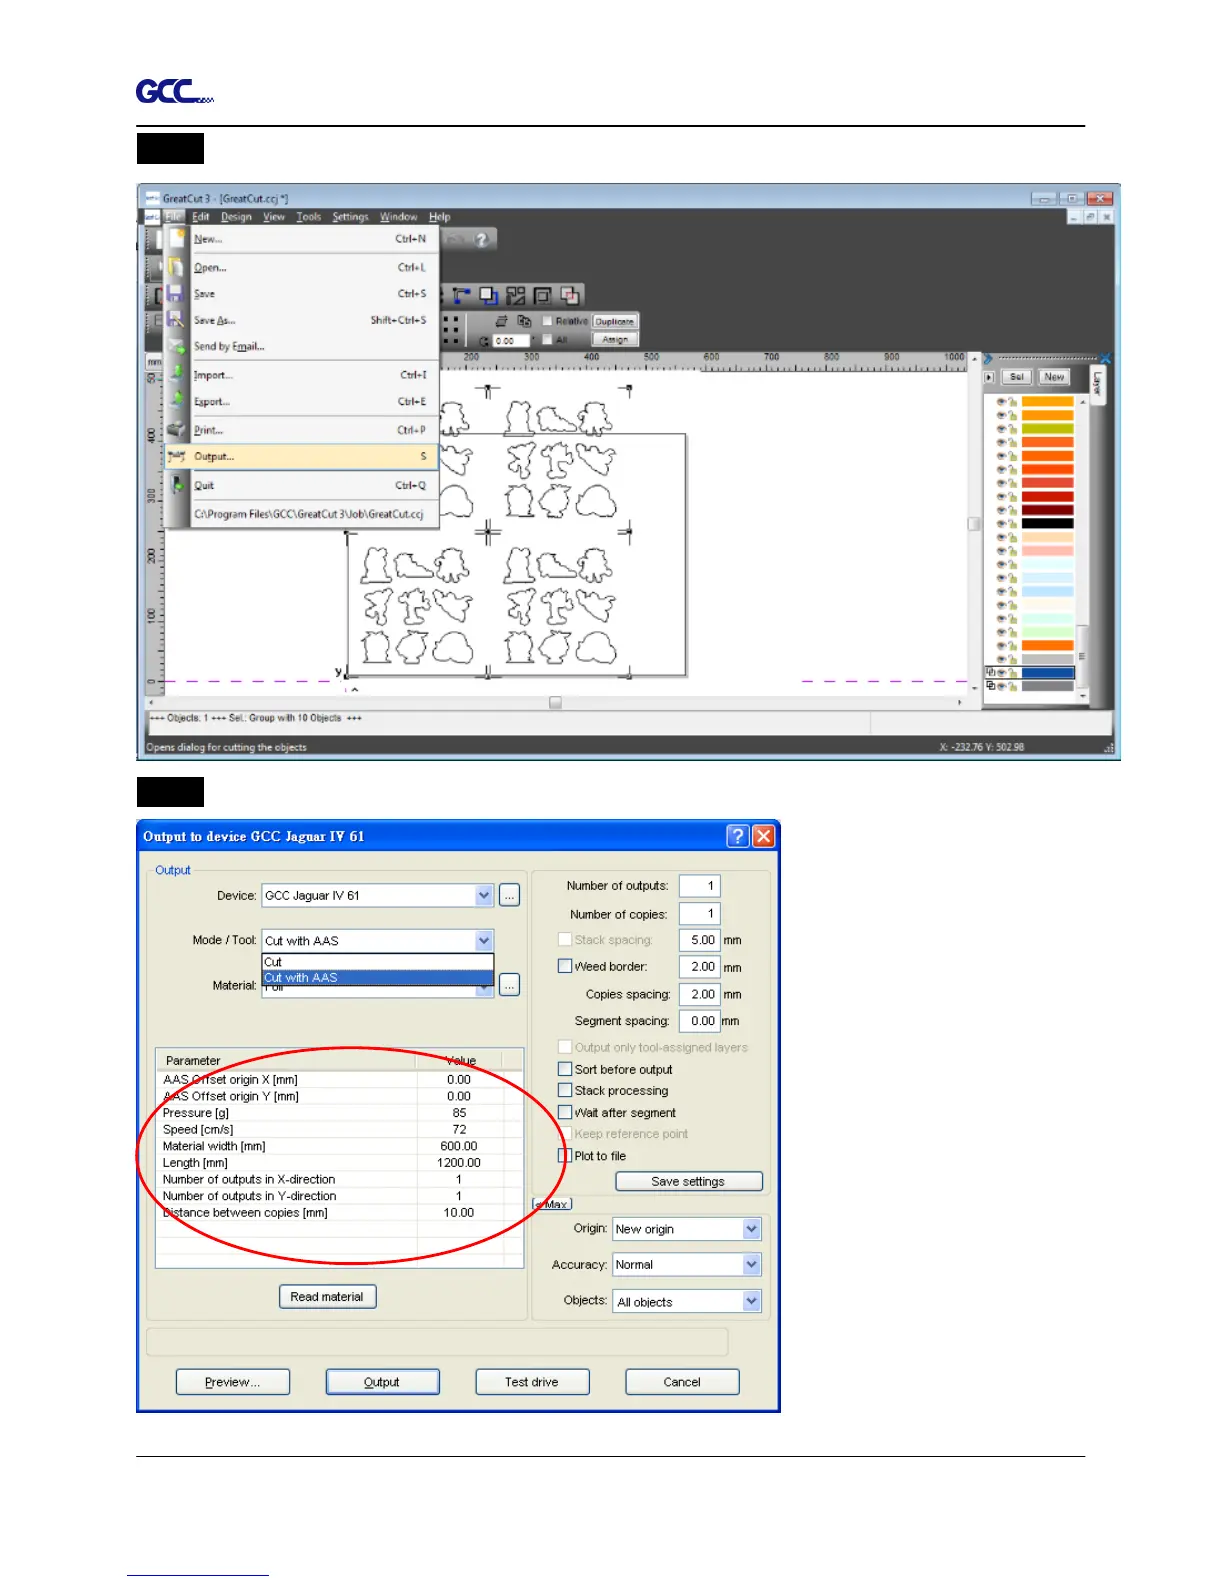Click the Save settings button
This screenshot has height=1584, width=1224.
click(x=689, y=1182)
